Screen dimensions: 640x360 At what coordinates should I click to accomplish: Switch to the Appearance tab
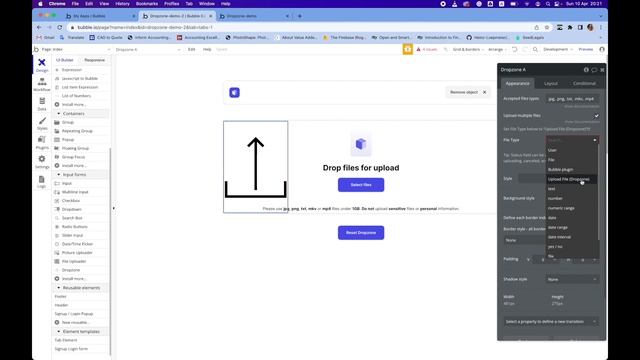coord(518,83)
